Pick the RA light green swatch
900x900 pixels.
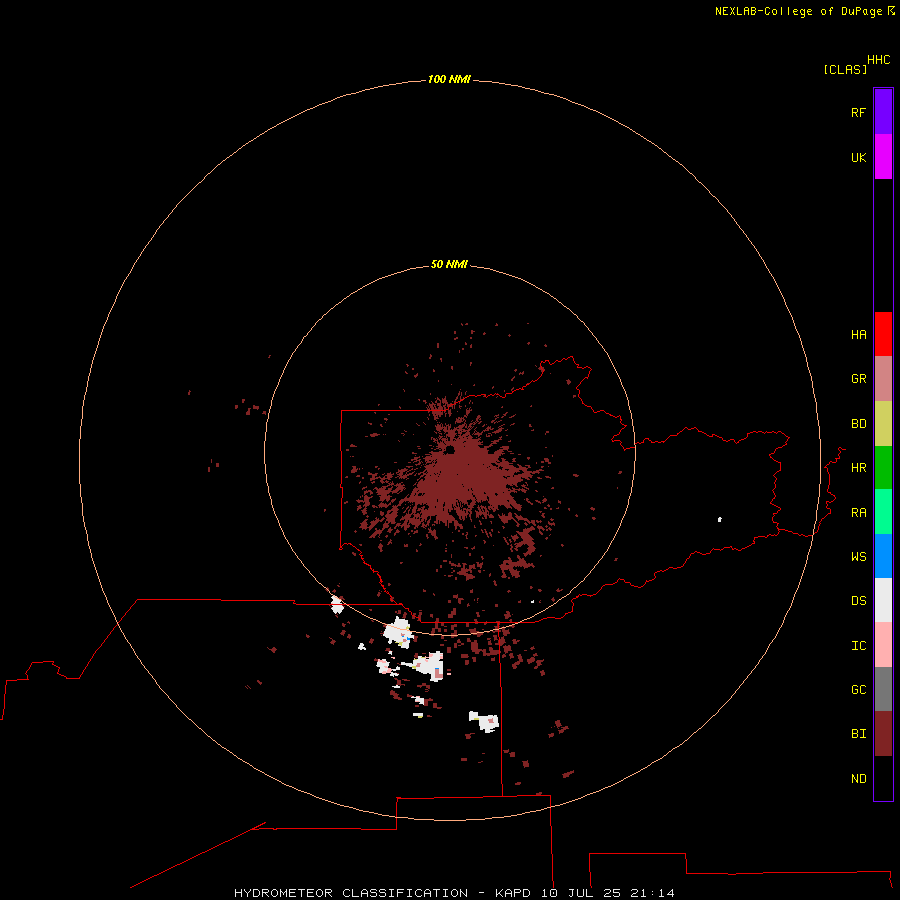point(883,512)
